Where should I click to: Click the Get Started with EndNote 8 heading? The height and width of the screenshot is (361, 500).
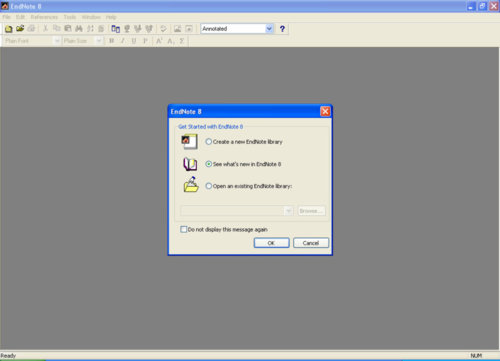(x=211, y=127)
